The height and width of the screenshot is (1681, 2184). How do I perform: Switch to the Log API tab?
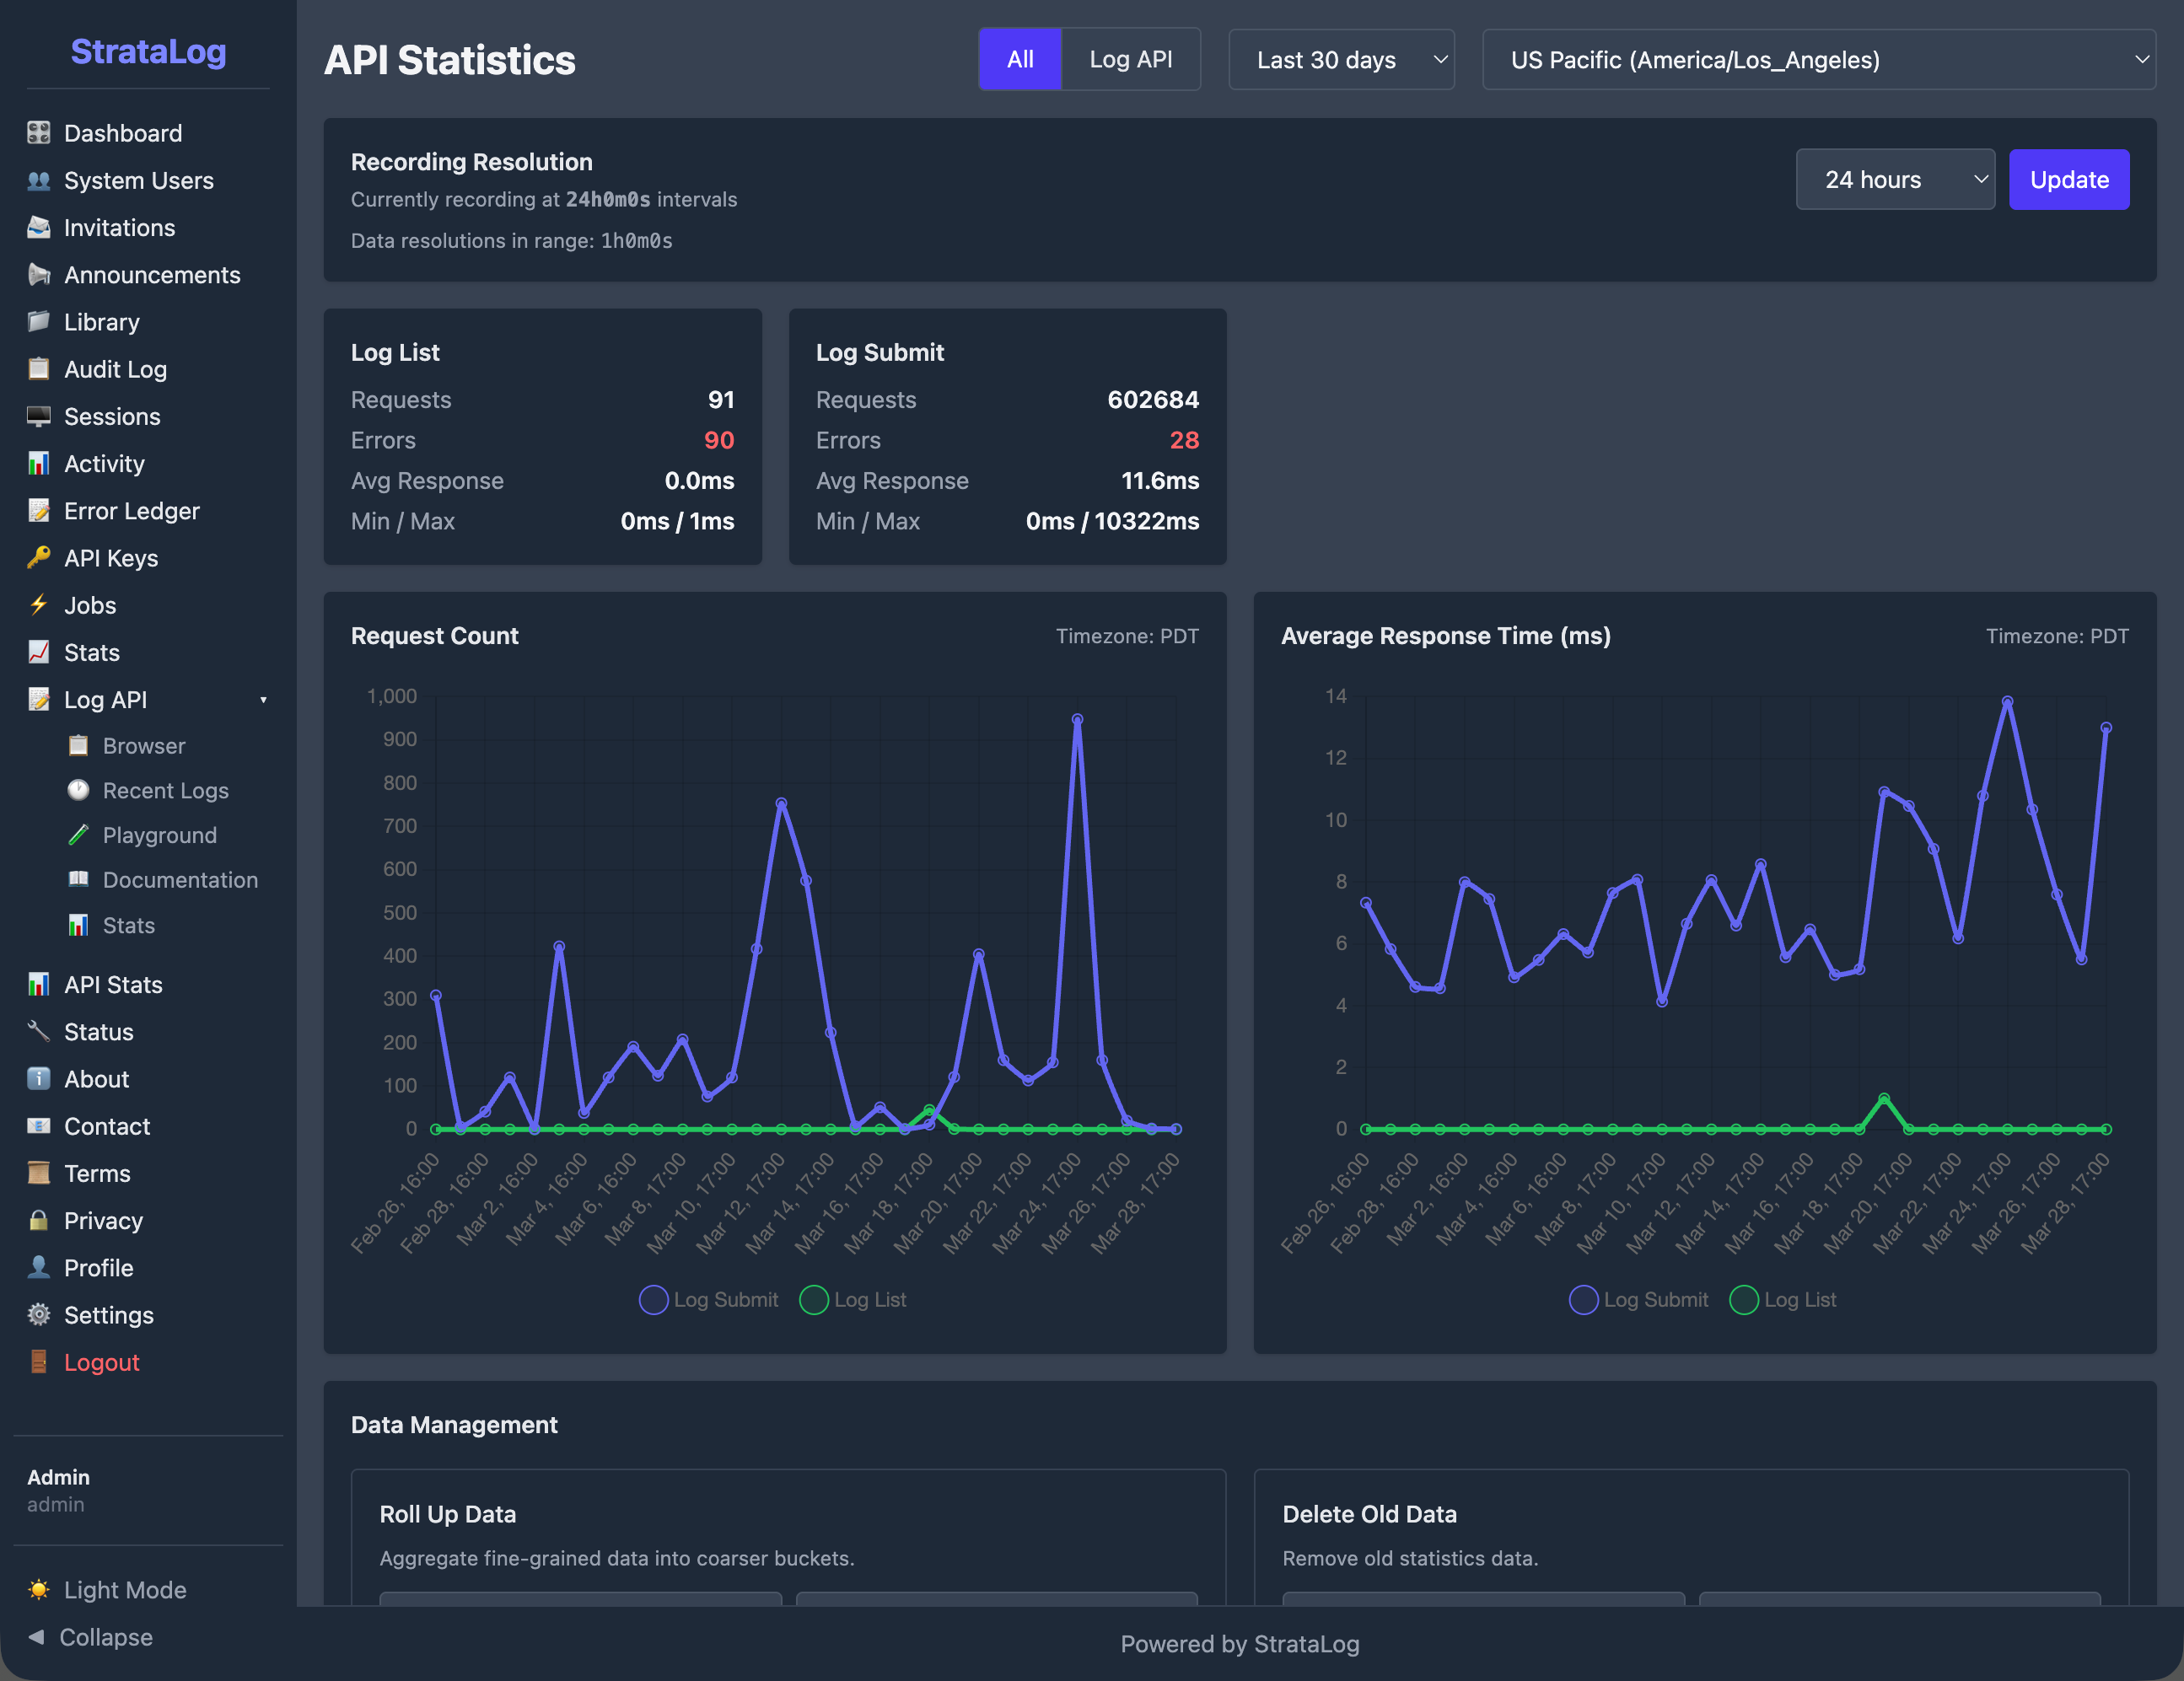pos(1131,59)
